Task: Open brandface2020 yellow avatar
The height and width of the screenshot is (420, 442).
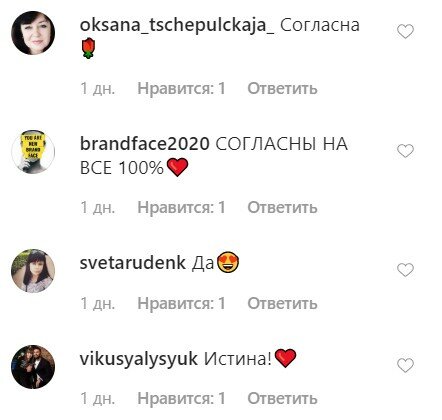Action: coord(33,152)
